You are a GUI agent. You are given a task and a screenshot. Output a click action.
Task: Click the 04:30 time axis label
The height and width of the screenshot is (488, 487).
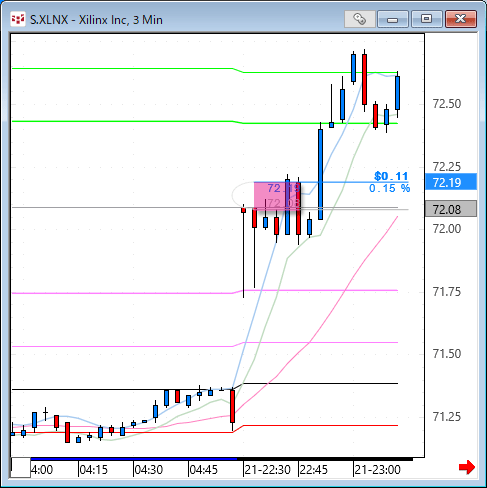pyautogui.click(x=149, y=470)
